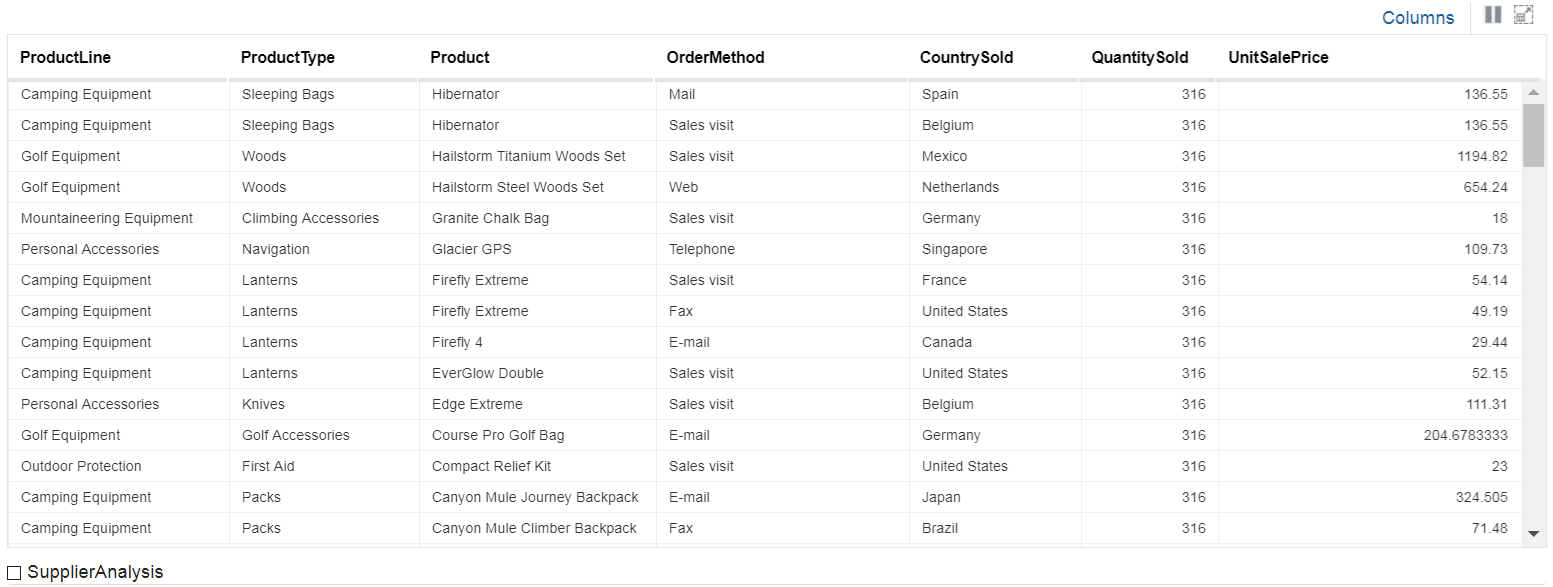
Task: Sort the table by OrderMethod
Action: (x=716, y=57)
